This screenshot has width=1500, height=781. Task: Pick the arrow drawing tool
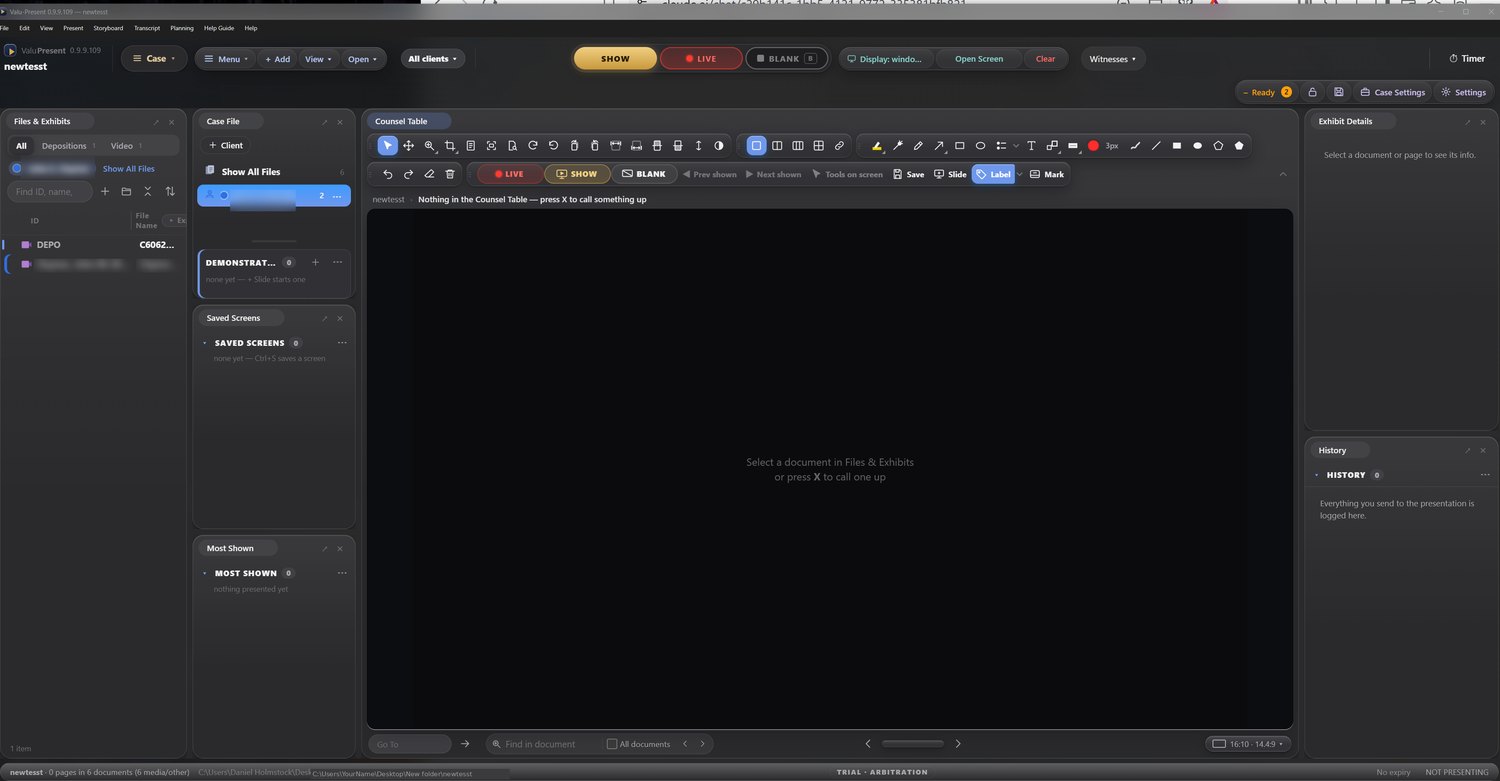pyautogui.click(x=939, y=146)
